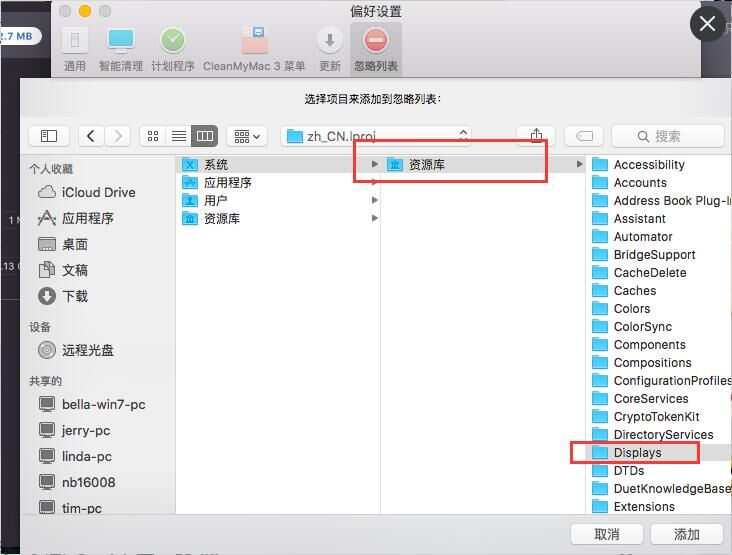The height and width of the screenshot is (555, 732).
Task: Switch to icon grid view
Action: pyautogui.click(x=153, y=136)
